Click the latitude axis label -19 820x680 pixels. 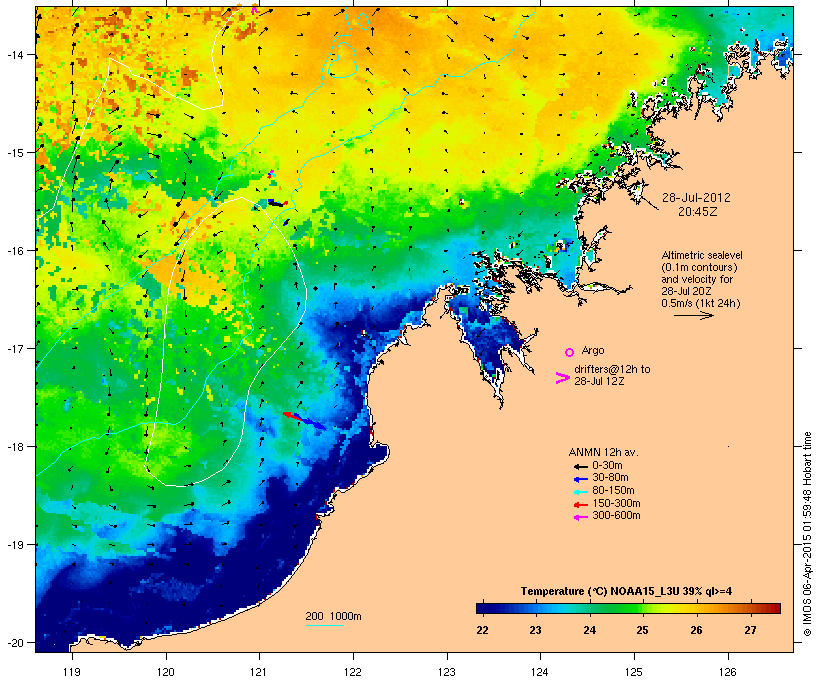[x=14, y=545]
